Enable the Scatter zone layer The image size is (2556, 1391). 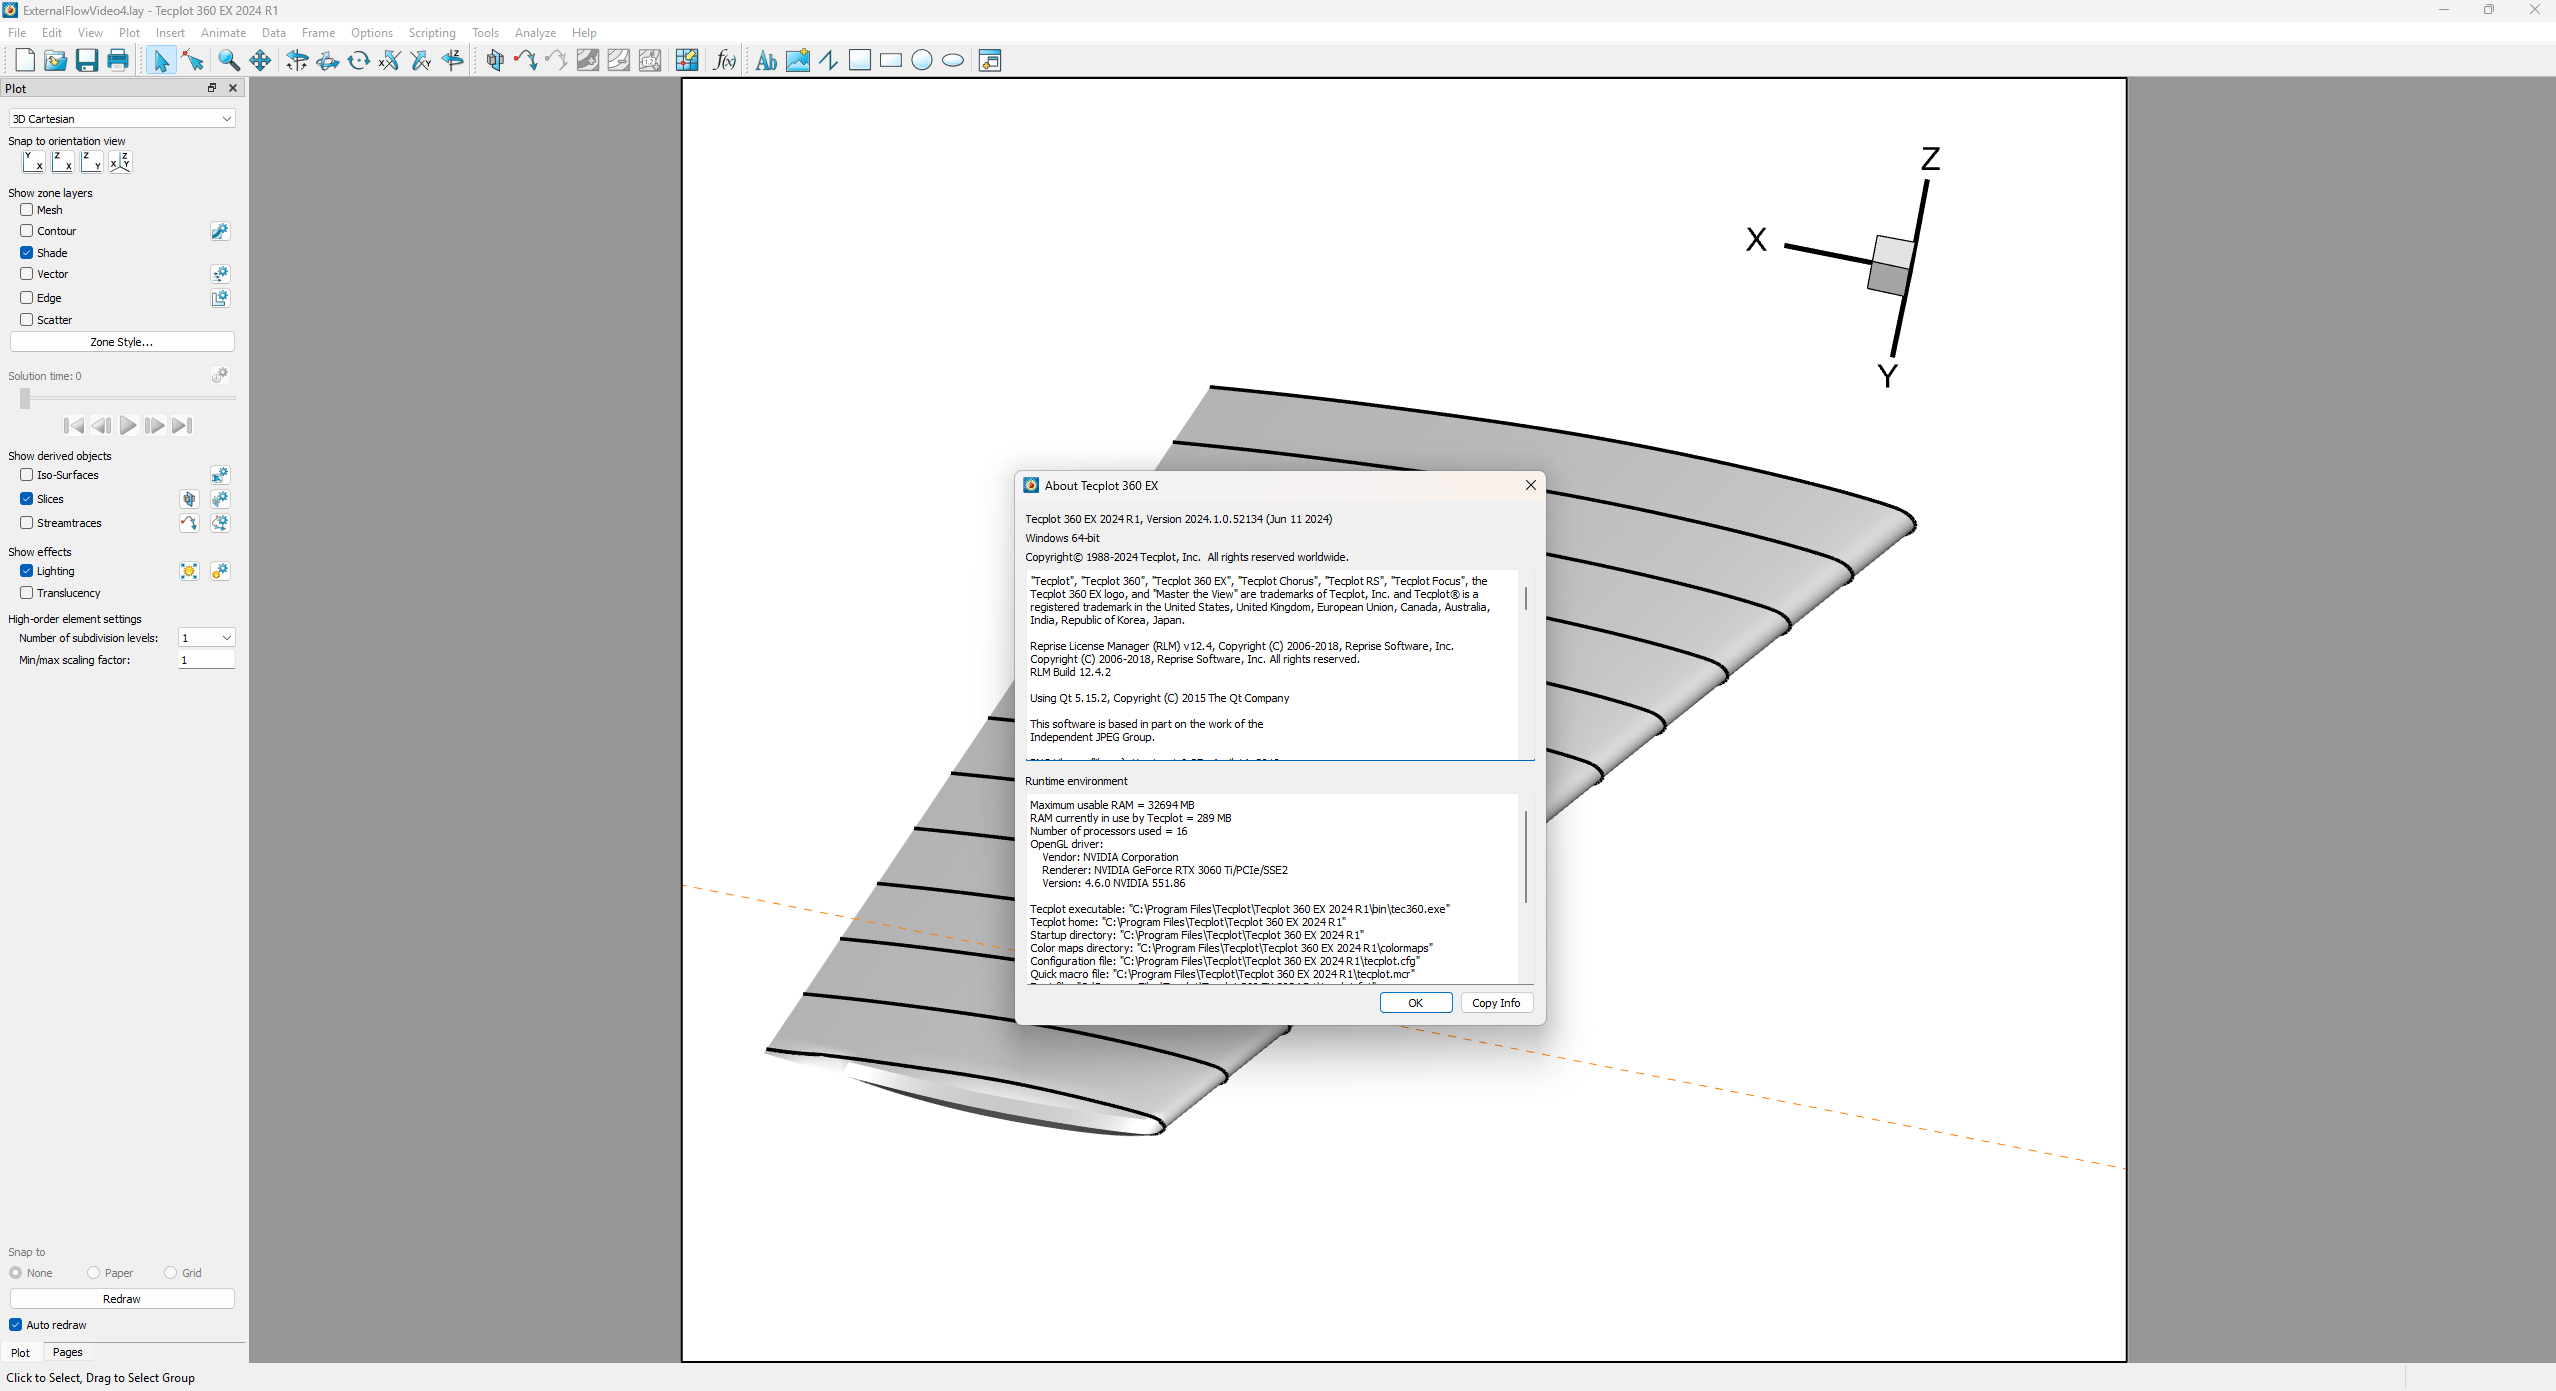coord(27,320)
